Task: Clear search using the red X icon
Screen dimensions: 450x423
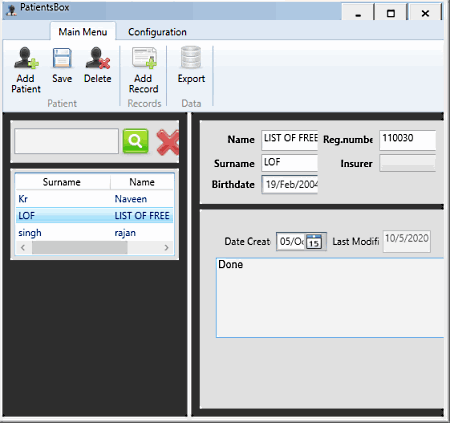Action: coord(168,142)
